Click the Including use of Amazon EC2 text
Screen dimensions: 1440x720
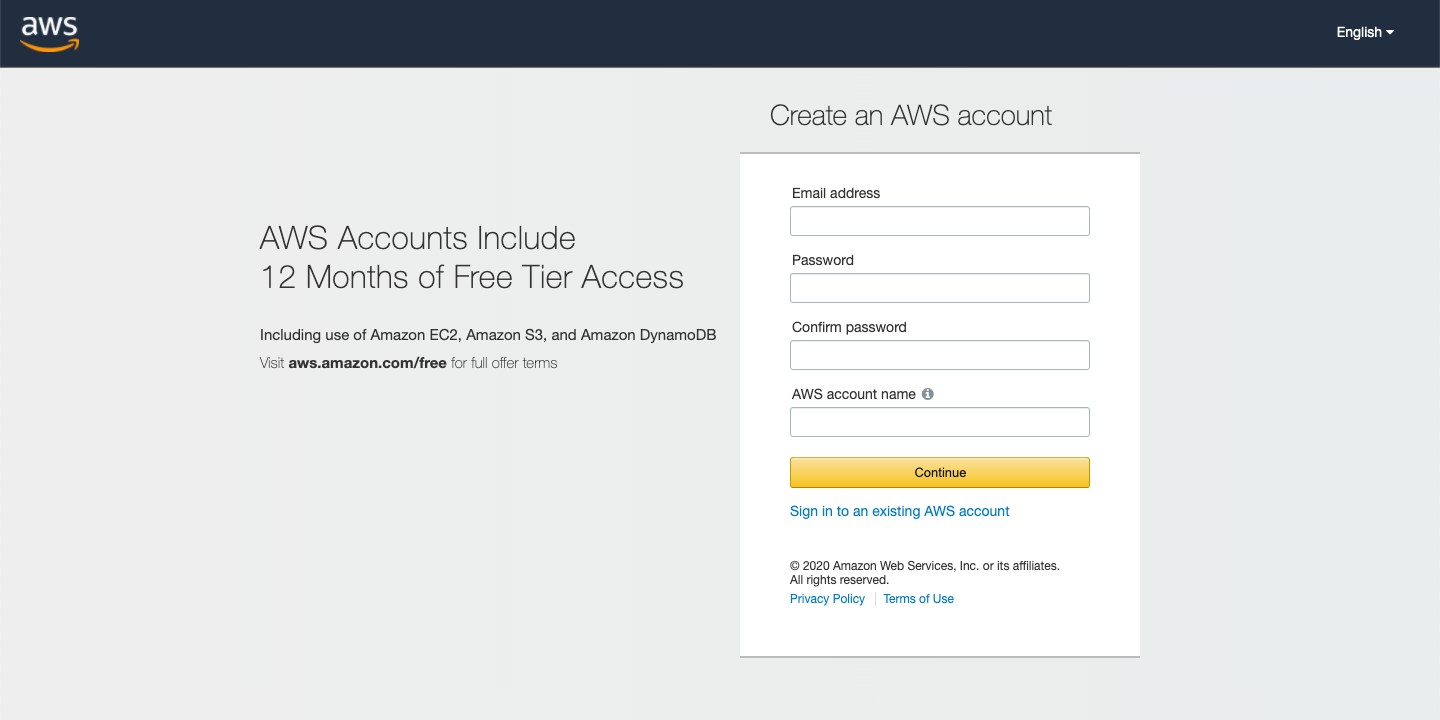point(488,335)
